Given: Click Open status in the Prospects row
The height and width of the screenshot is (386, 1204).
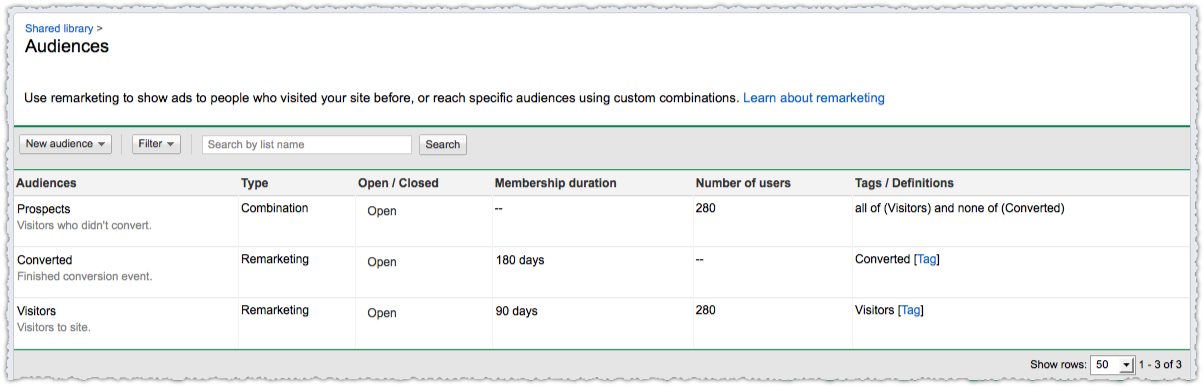Looking at the screenshot, I should coord(382,211).
